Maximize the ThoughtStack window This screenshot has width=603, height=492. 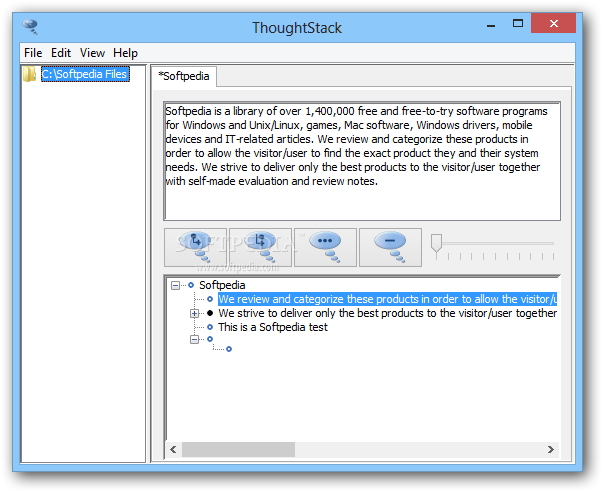pyautogui.click(x=518, y=23)
